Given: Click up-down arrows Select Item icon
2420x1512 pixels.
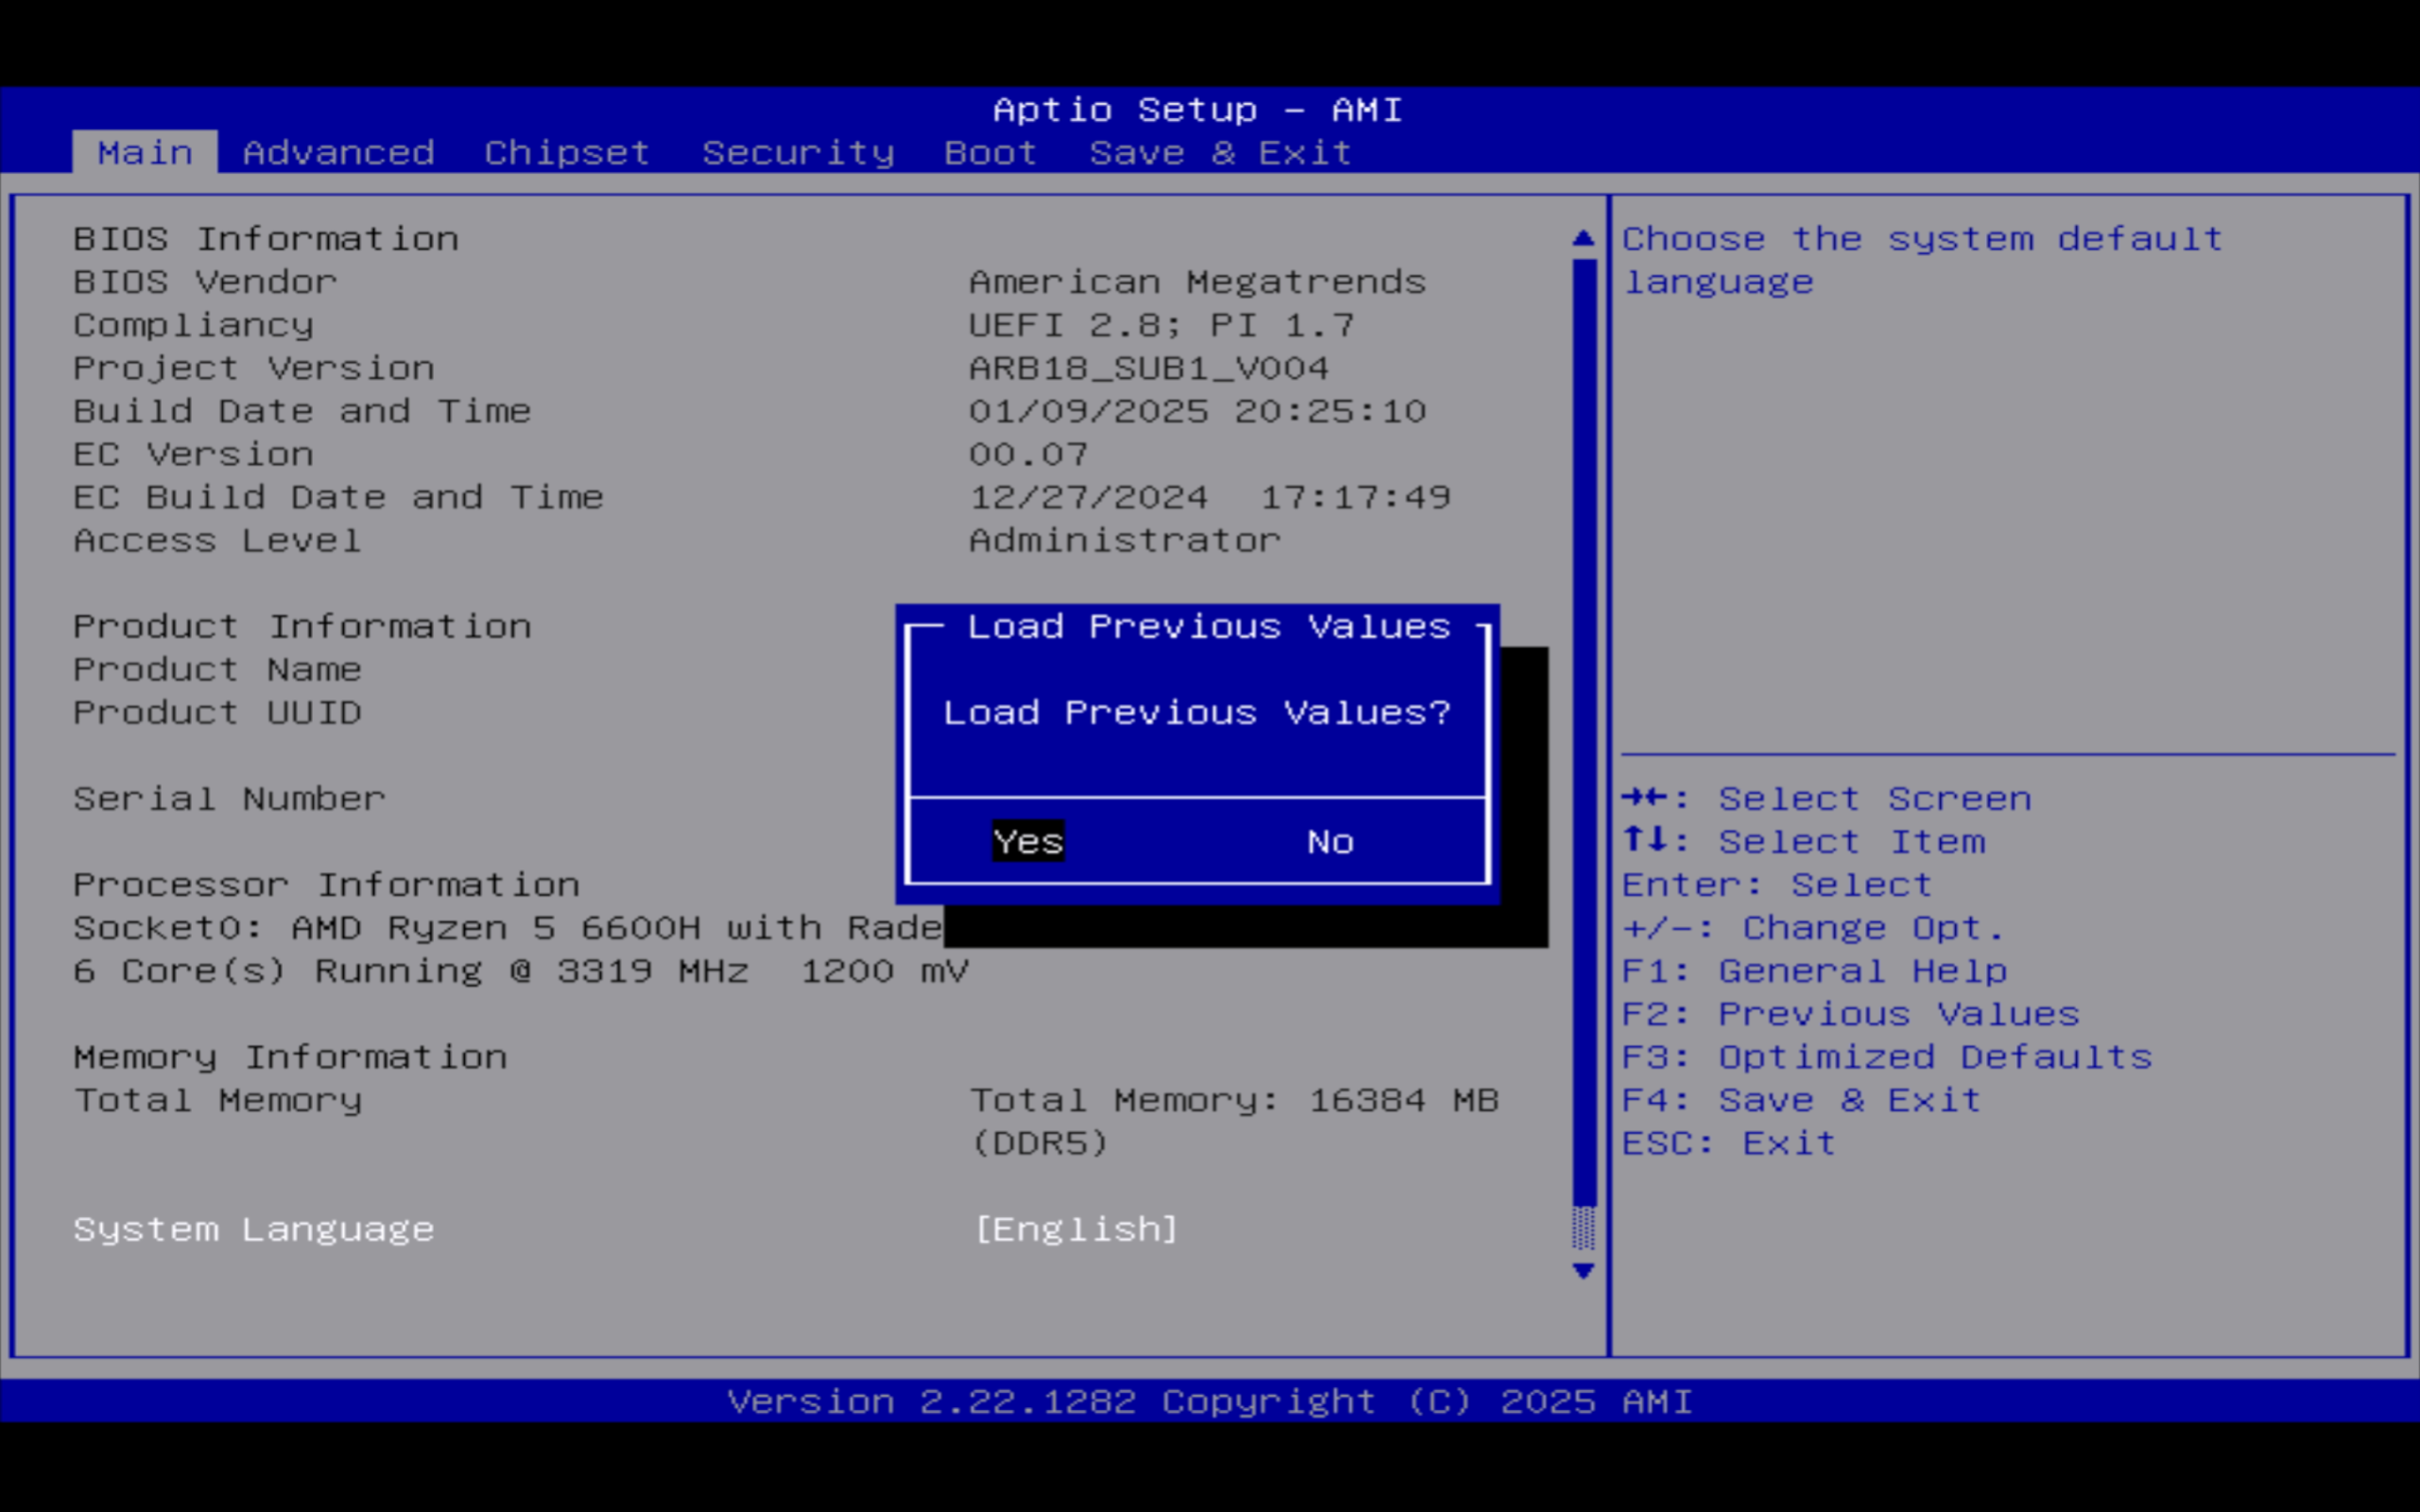Looking at the screenshot, I should point(1645,840).
